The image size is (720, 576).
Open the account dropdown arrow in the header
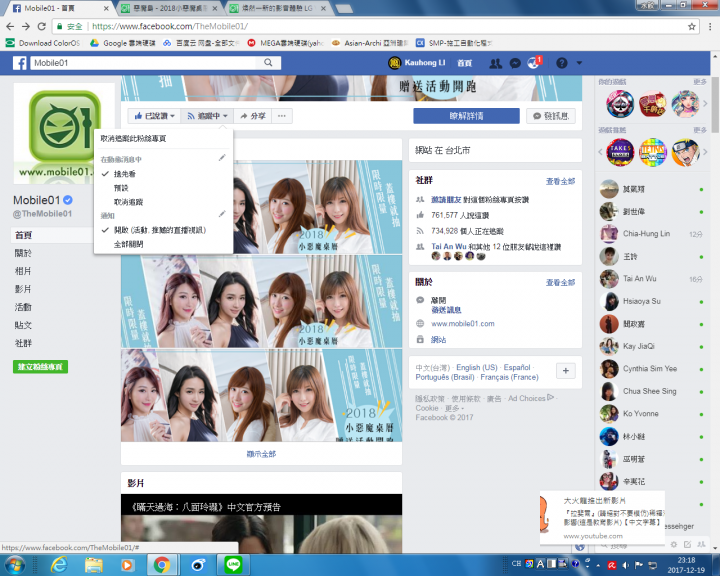tap(579, 63)
